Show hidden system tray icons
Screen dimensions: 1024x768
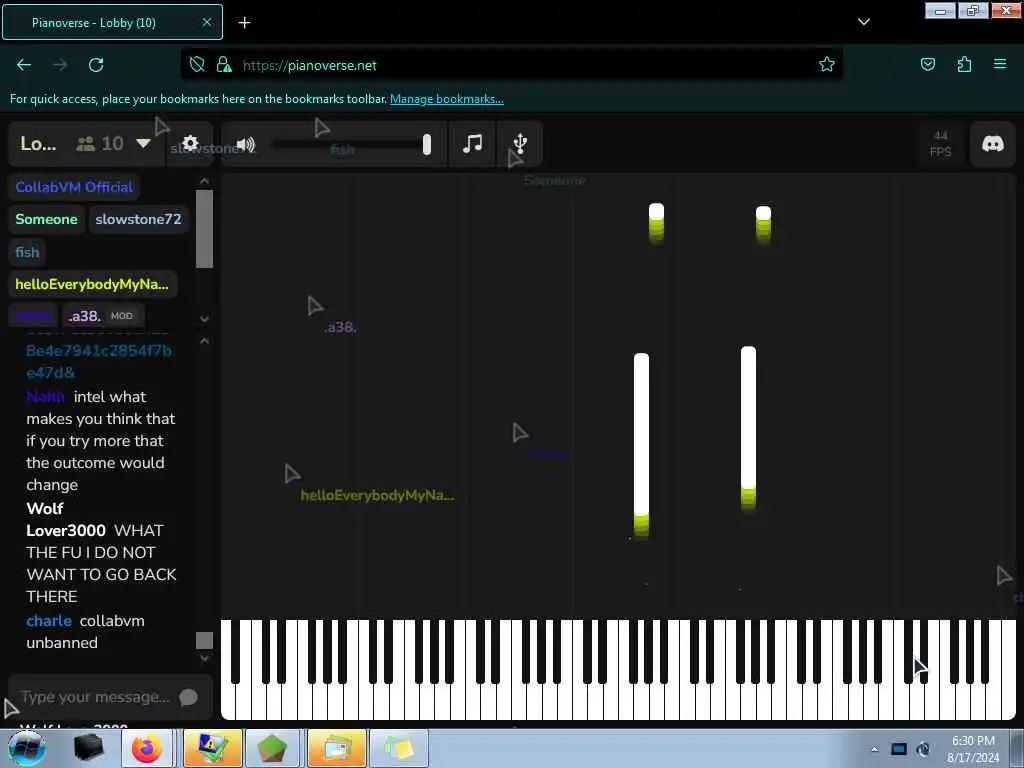[874, 749]
